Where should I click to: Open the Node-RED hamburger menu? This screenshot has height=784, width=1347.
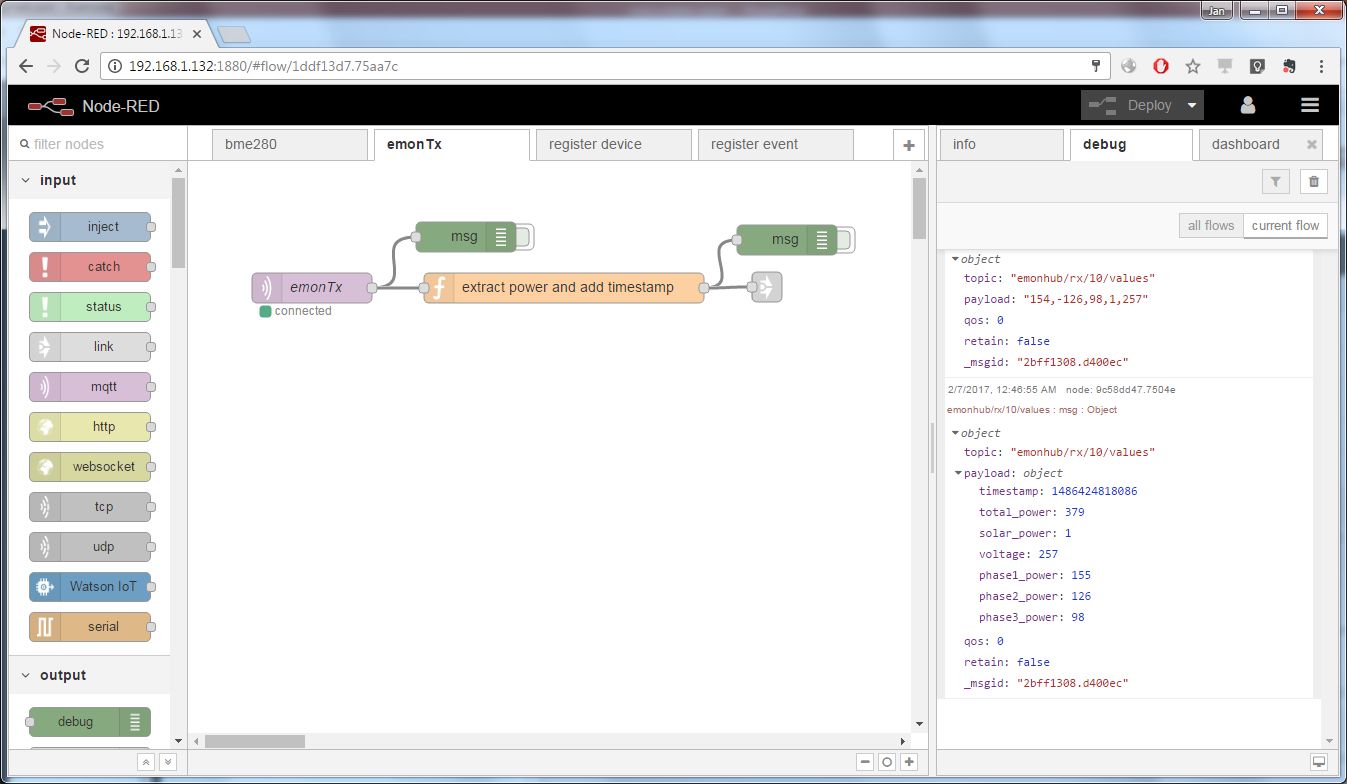(x=1309, y=105)
